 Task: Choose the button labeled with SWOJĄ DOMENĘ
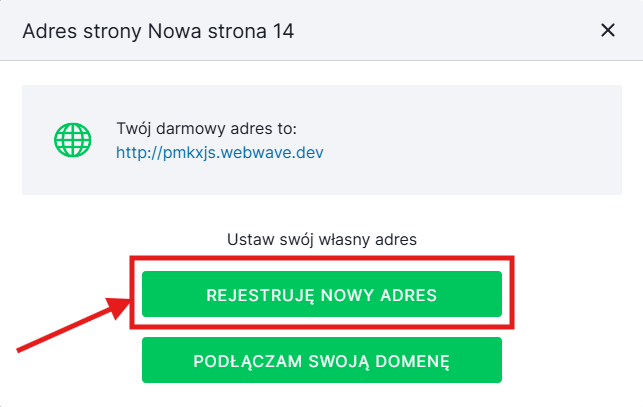(321, 360)
